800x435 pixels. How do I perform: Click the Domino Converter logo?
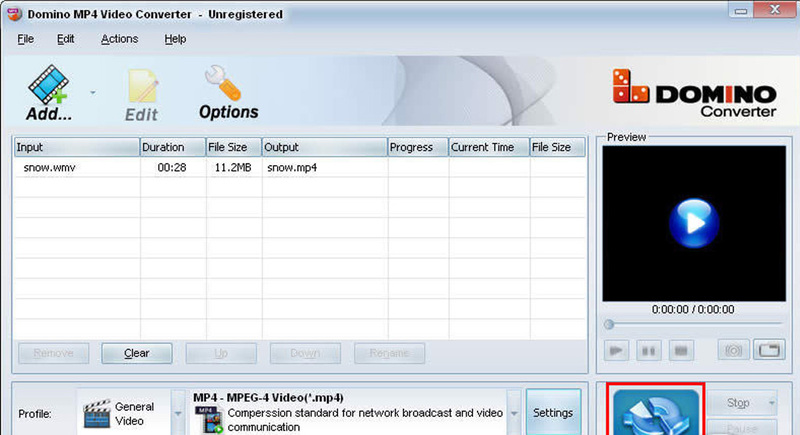click(x=694, y=93)
